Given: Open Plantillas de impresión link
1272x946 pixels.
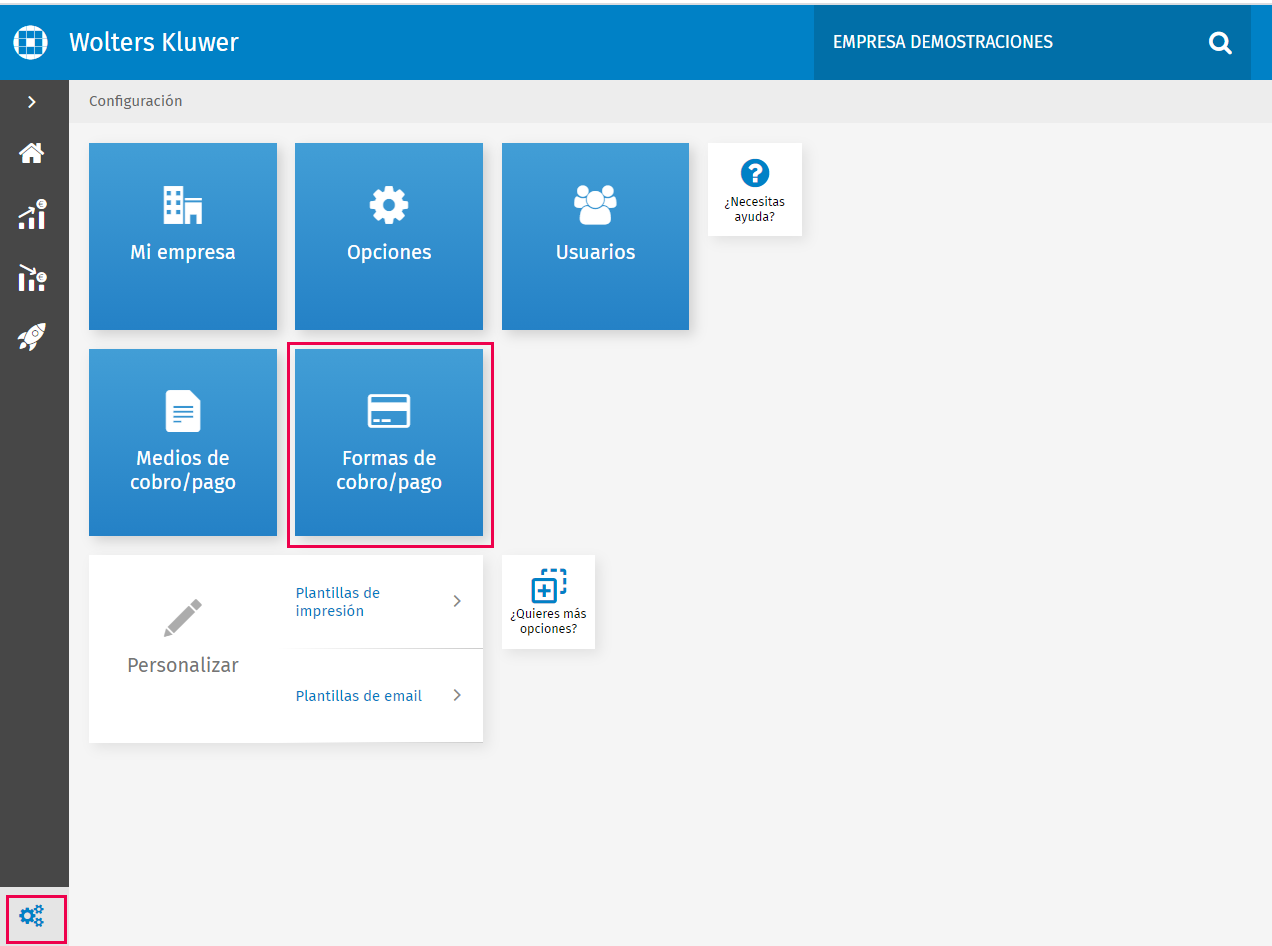Looking at the screenshot, I should 338,602.
